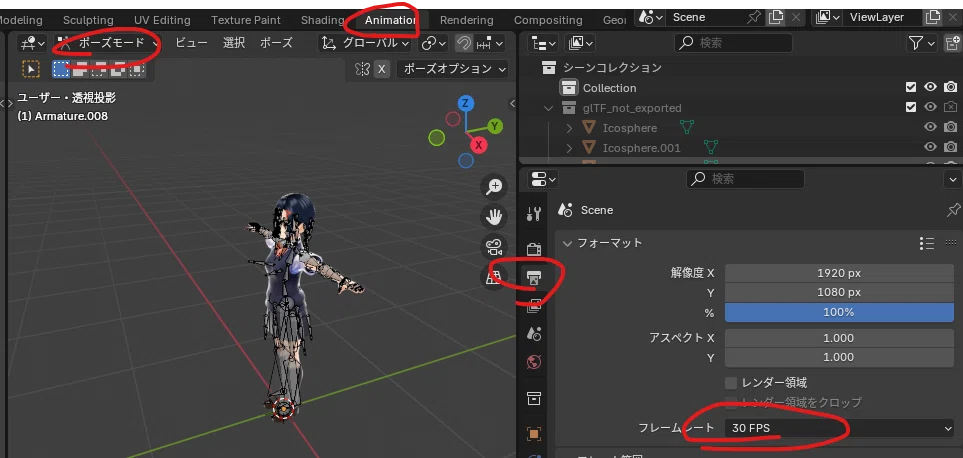Screen dimensions: 963x458
Task: Open ビュー menu
Action: point(192,44)
